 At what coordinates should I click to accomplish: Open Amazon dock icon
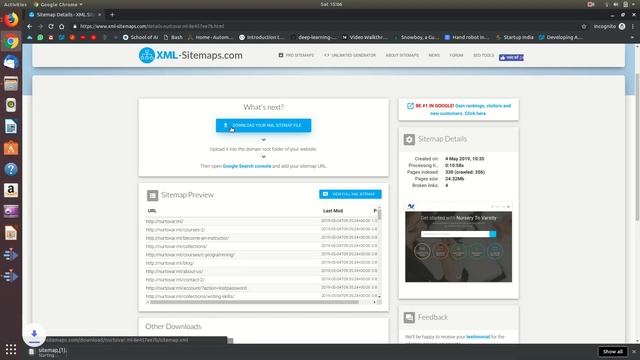tap(11, 190)
